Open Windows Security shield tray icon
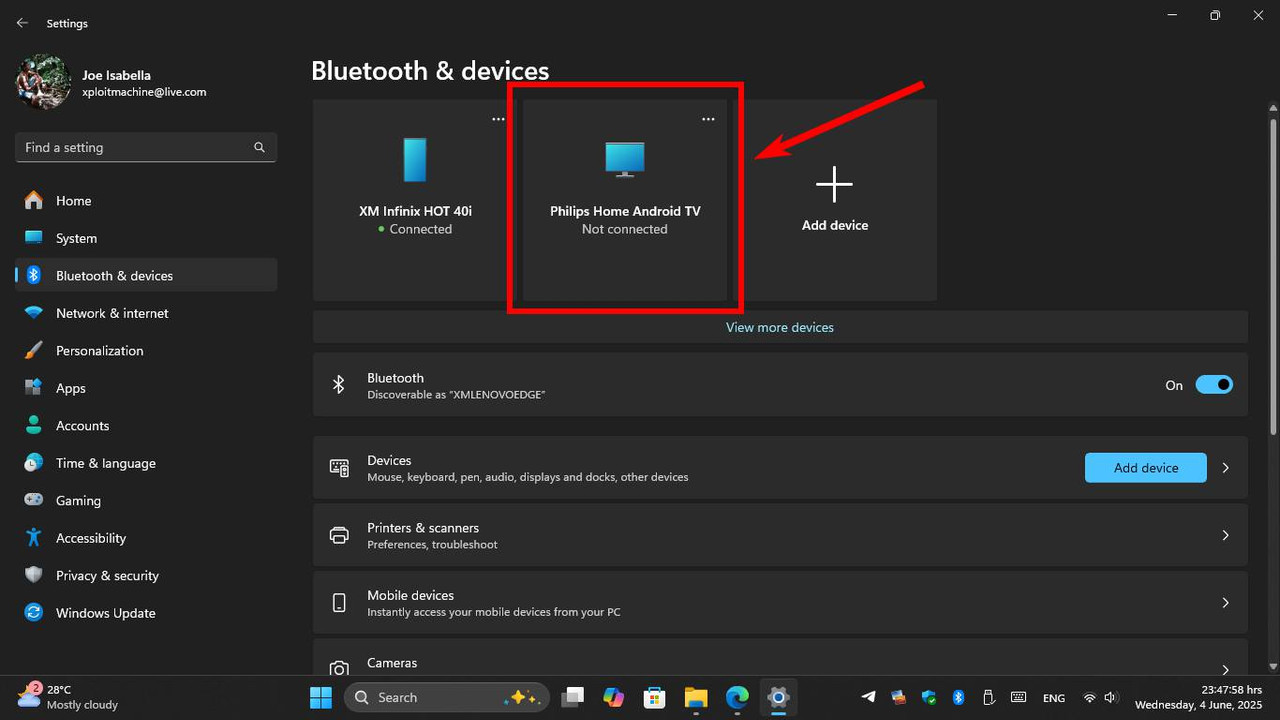The image size is (1280, 720). (929, 697)
